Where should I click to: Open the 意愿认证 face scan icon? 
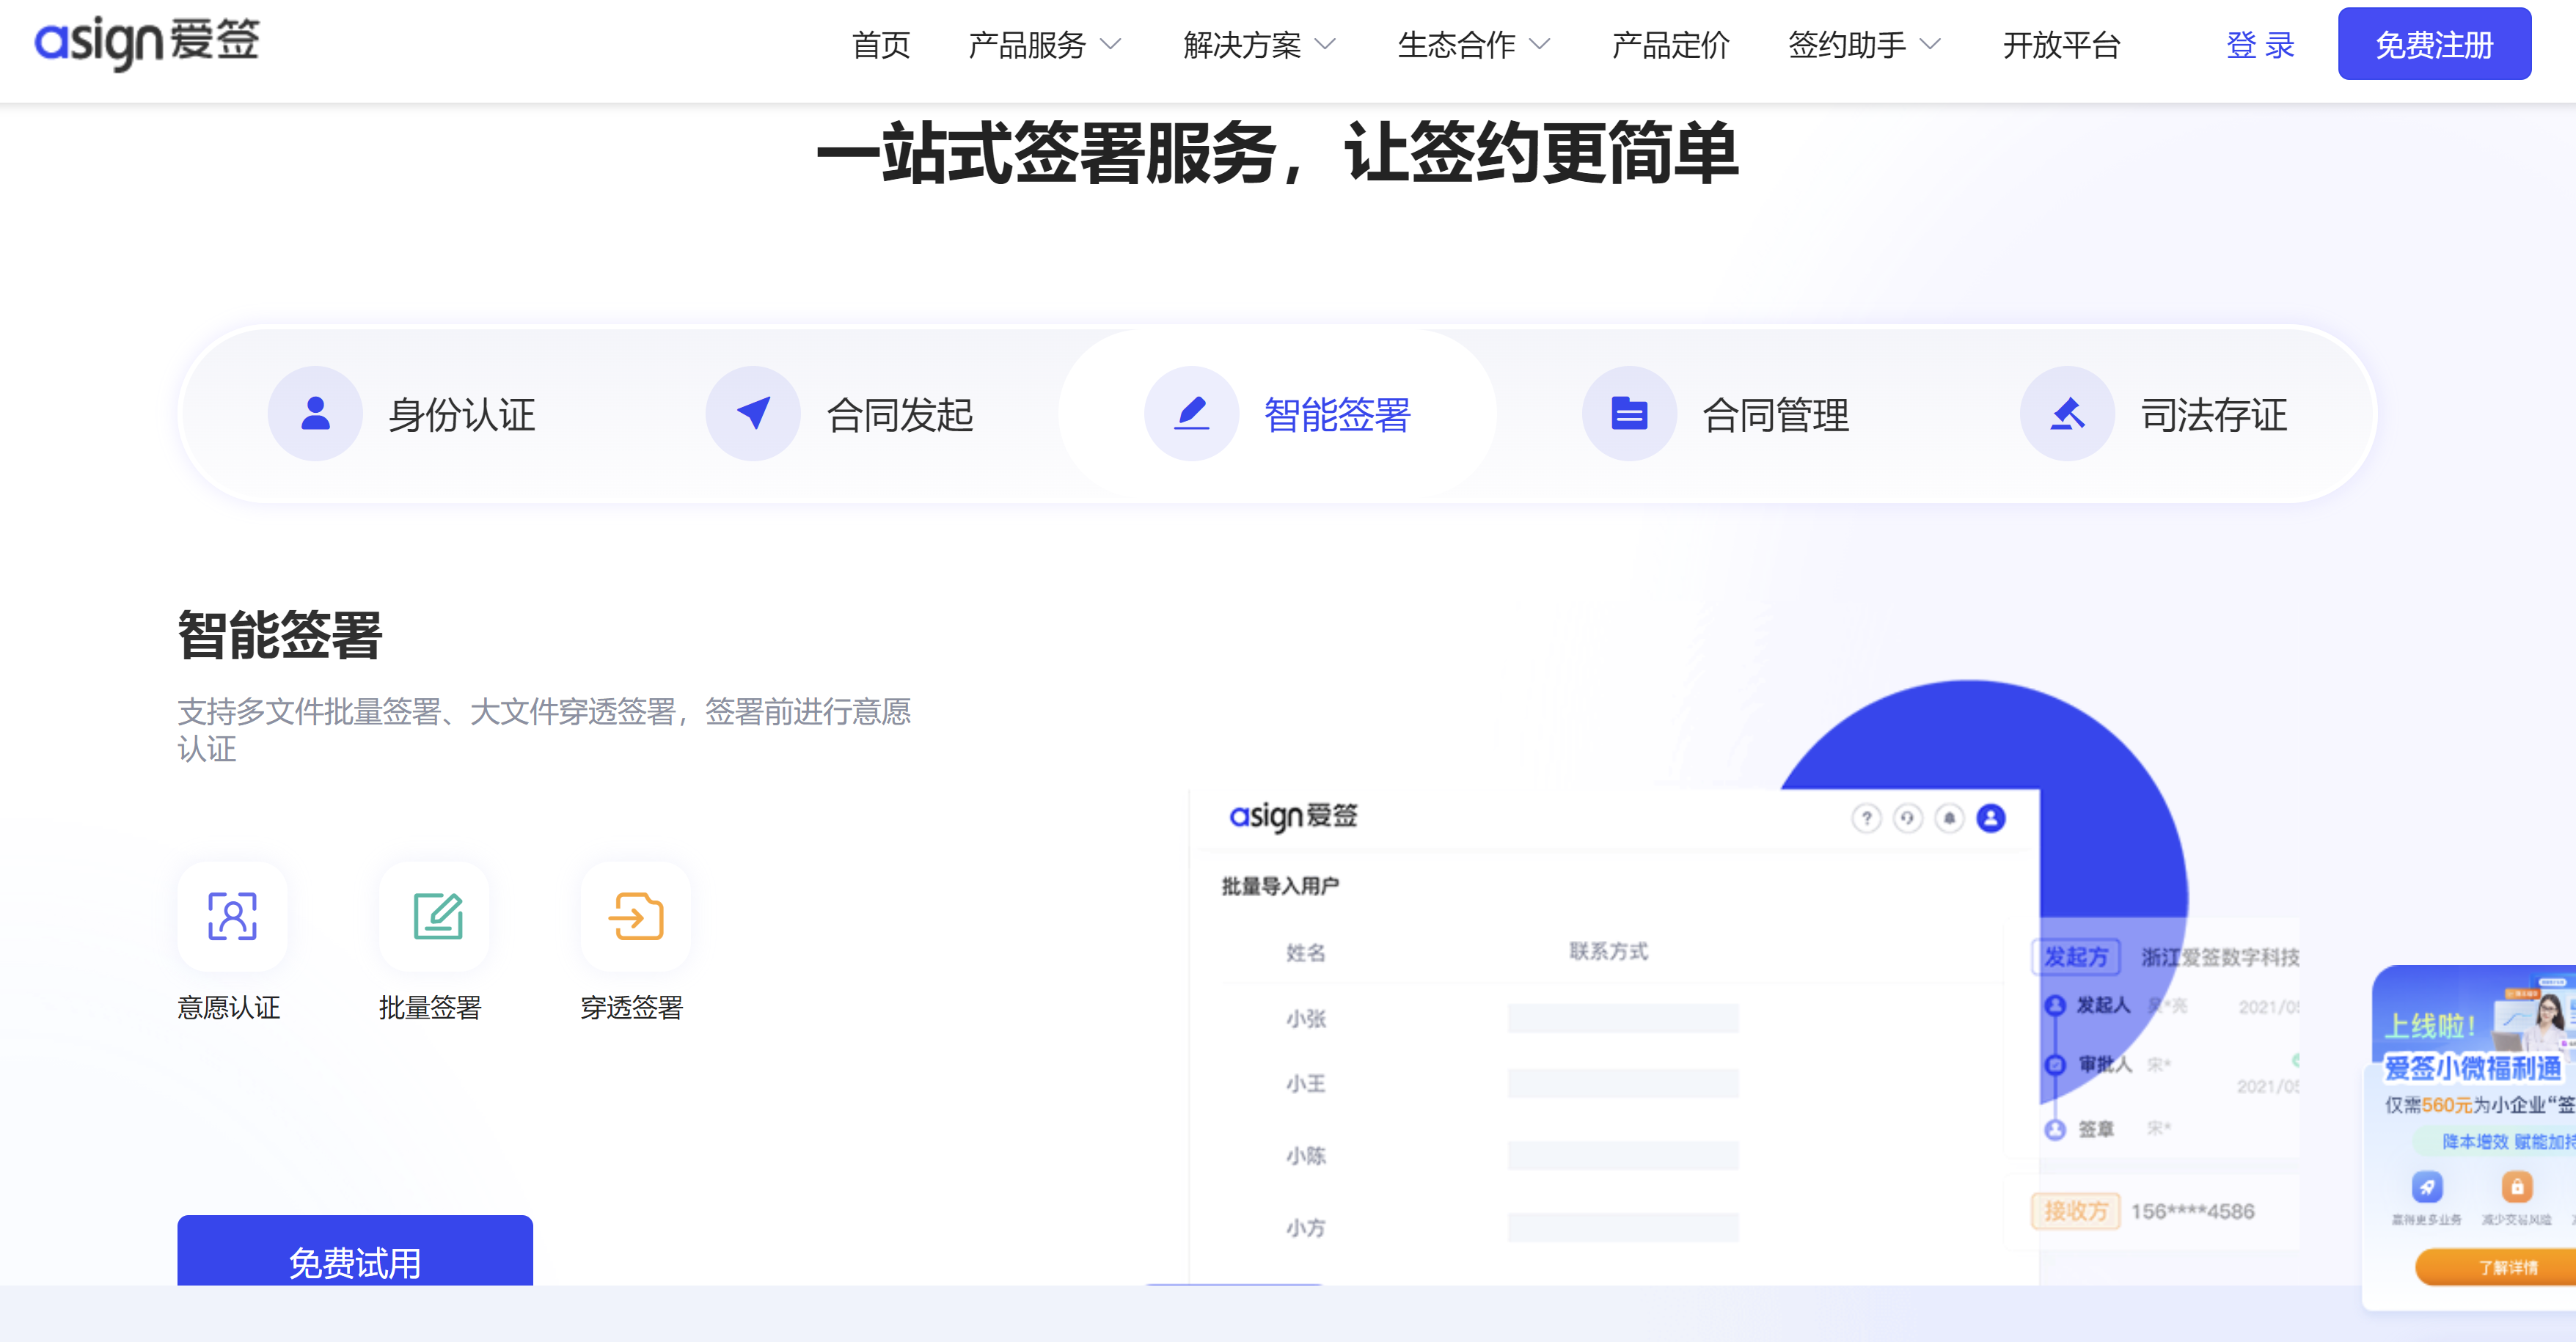point(232,916)
